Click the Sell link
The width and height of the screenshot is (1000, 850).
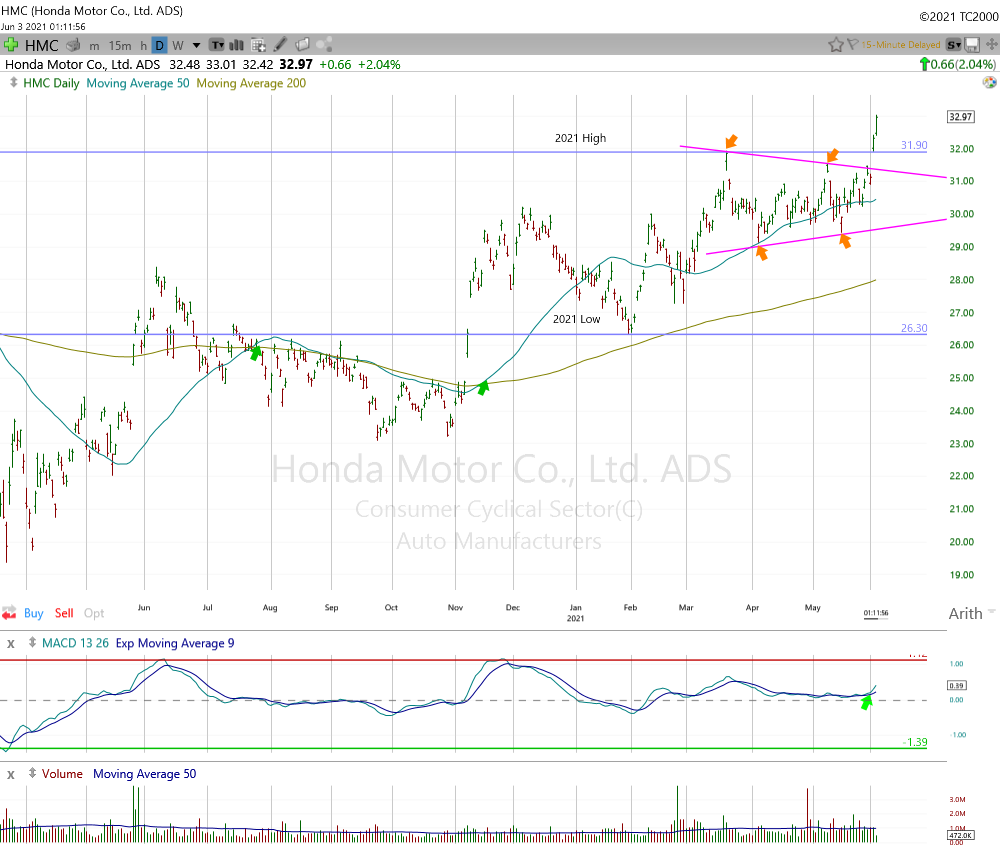[64, 613]
